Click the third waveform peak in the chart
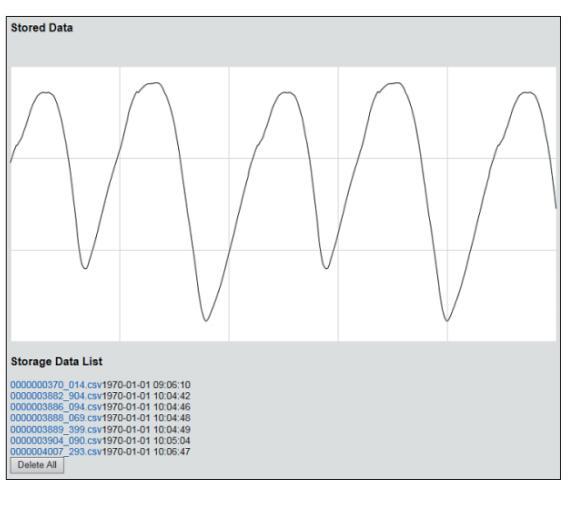The height and width of the screenshot is (516, 569). [287, 93]
